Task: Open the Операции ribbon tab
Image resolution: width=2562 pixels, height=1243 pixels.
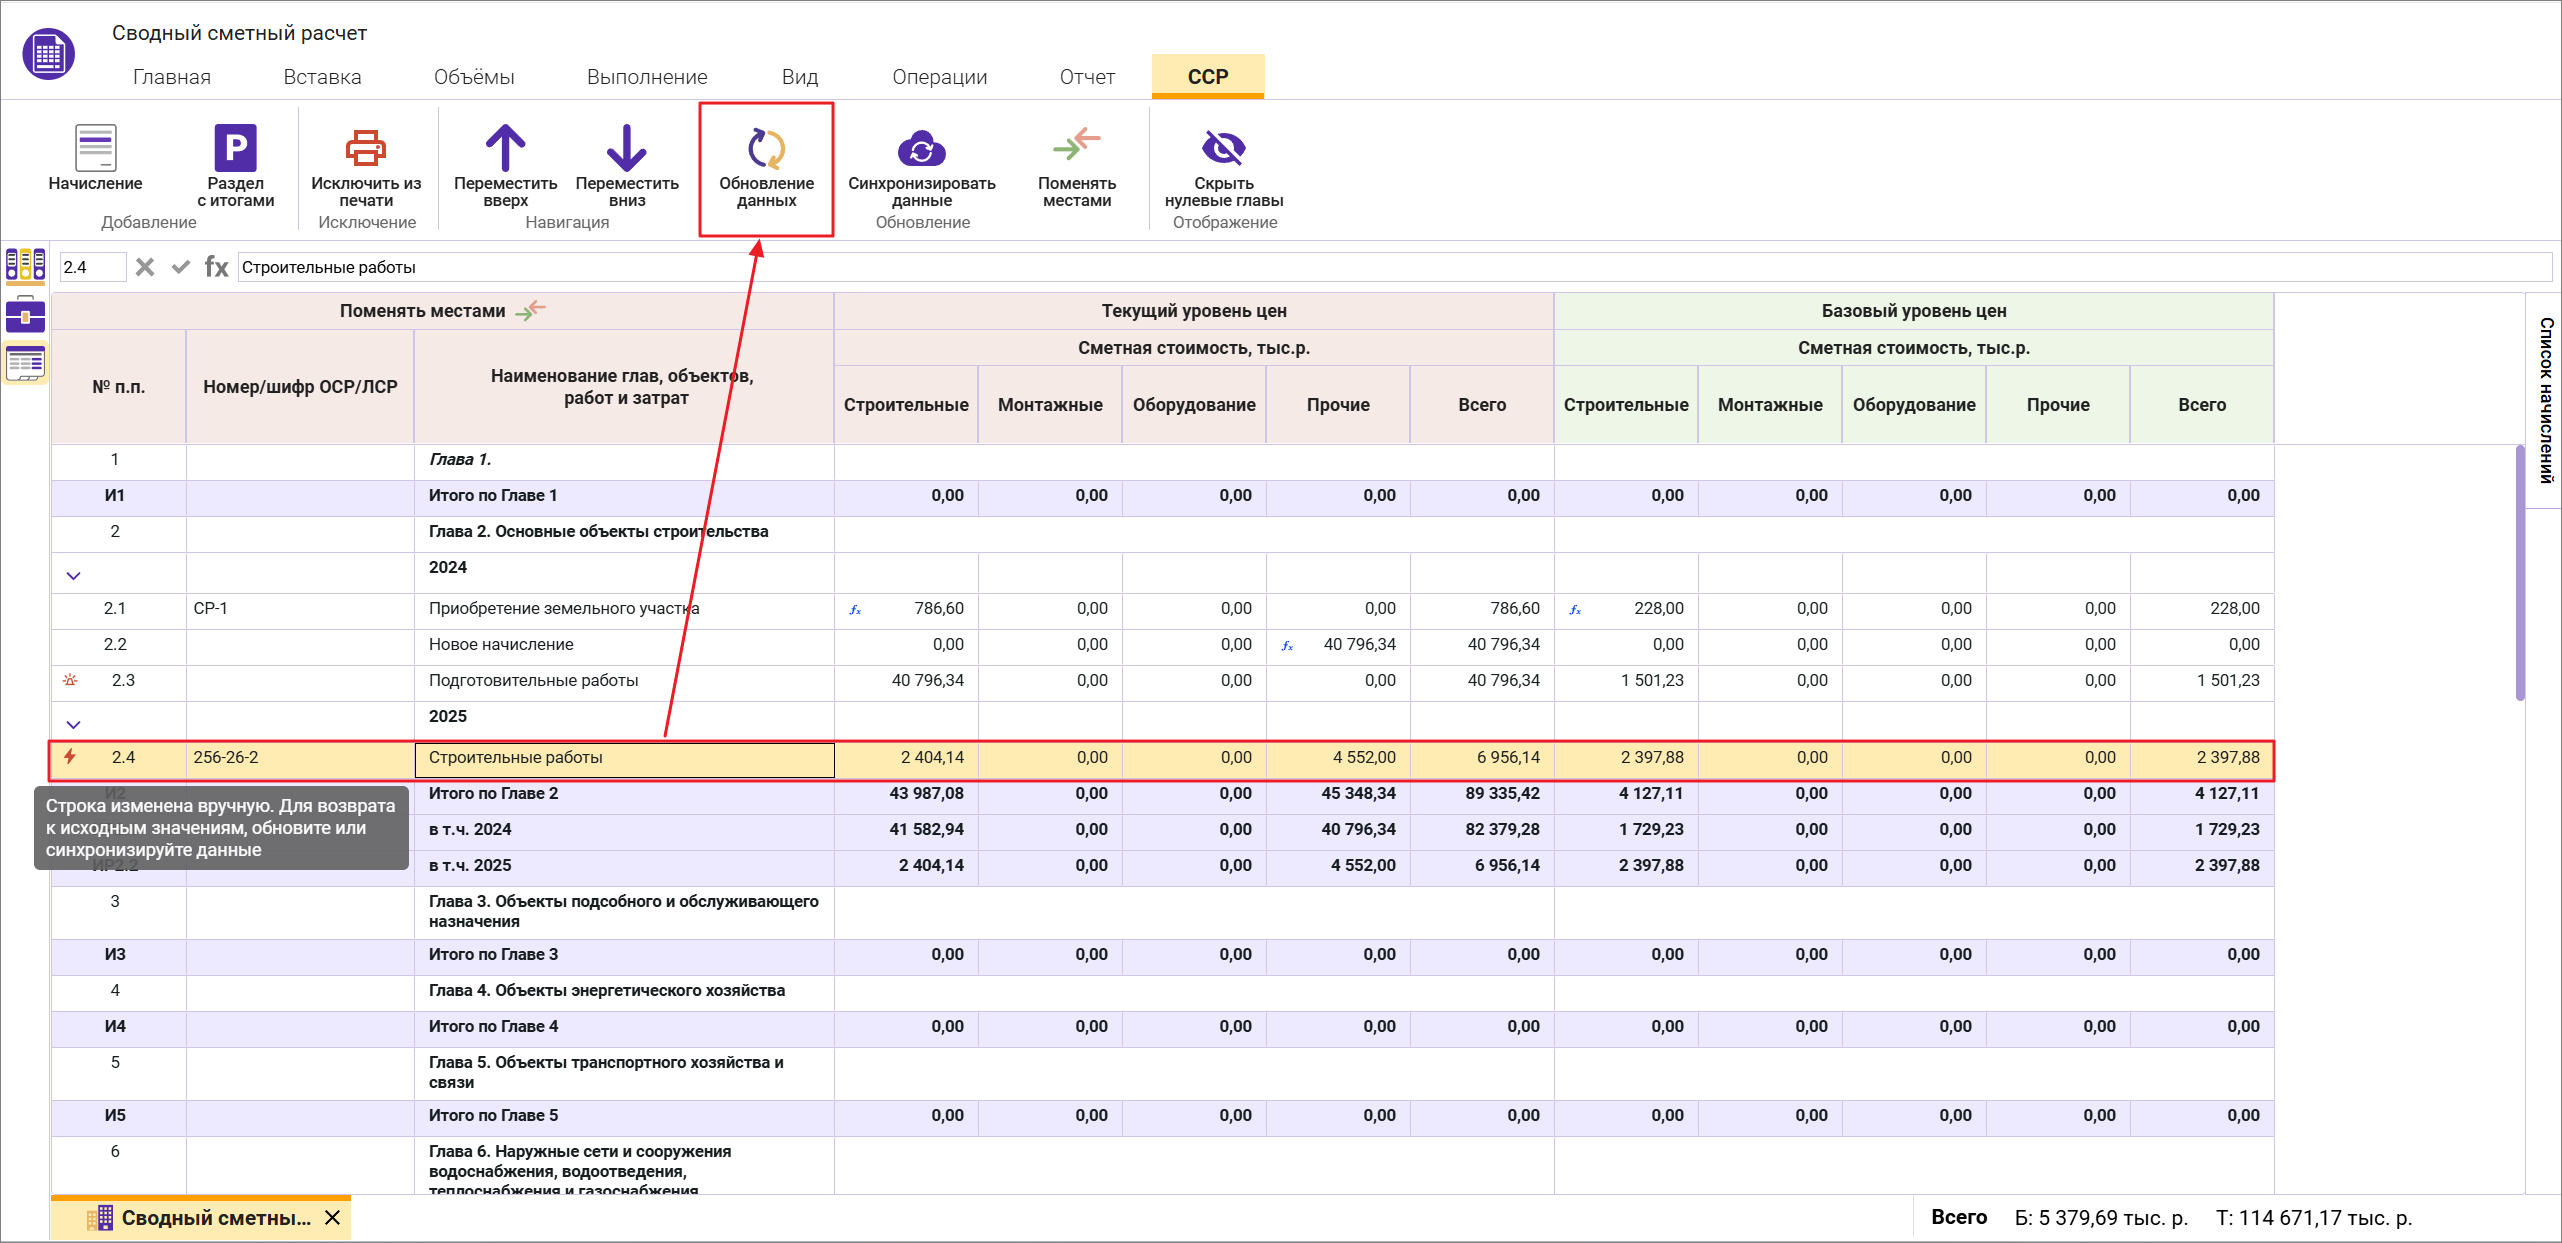Action: click(939, 77)
